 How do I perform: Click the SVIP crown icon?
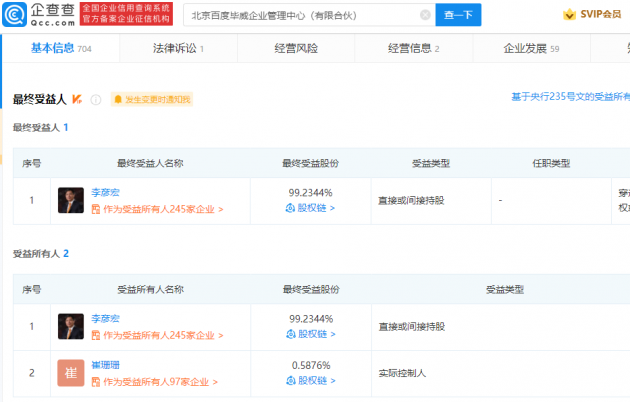[x=569, y=15]
